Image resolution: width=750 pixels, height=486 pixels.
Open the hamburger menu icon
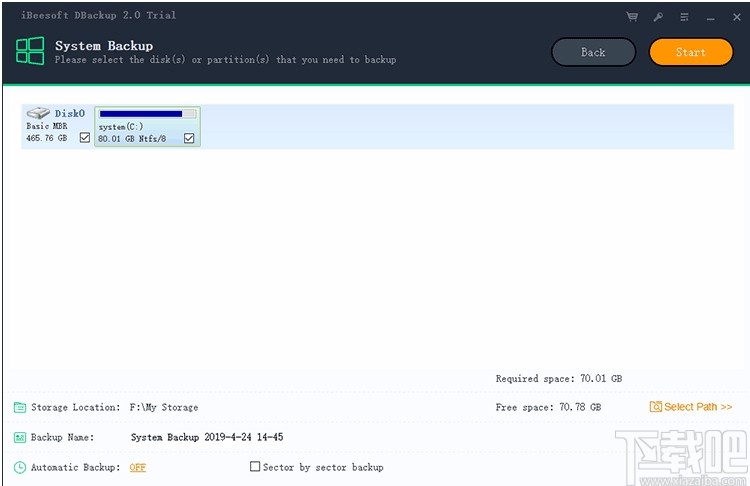point(684,17)
